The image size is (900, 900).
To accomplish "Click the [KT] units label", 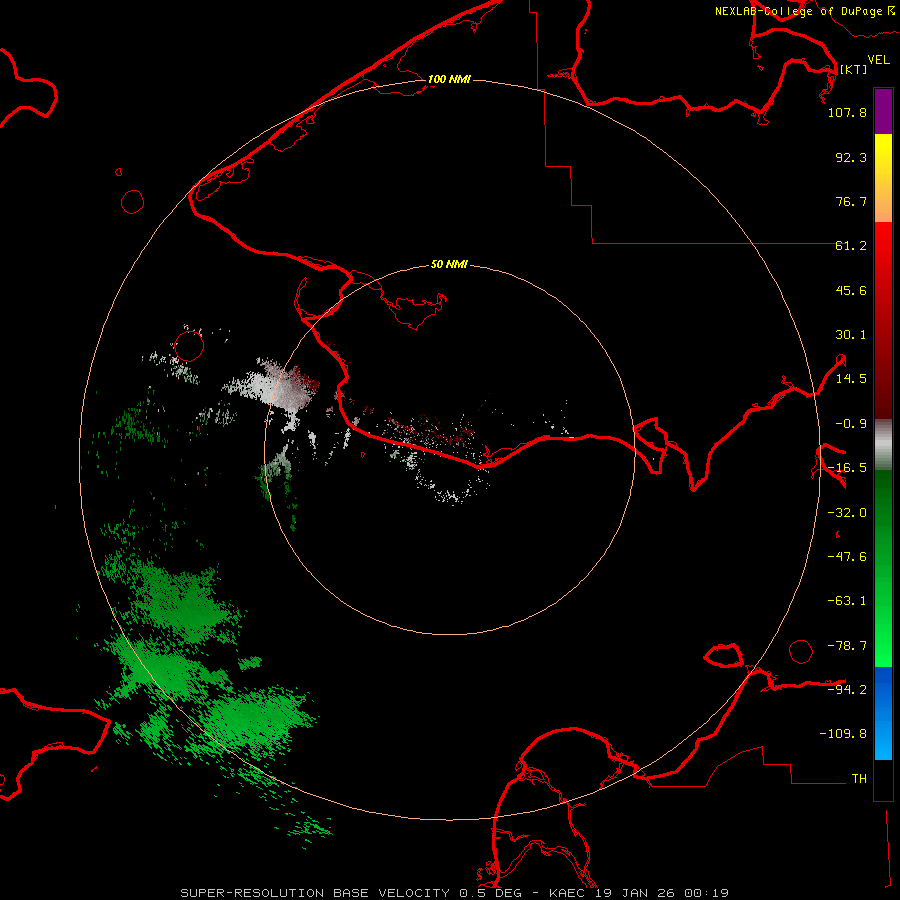I will click(x=854, y=69).
